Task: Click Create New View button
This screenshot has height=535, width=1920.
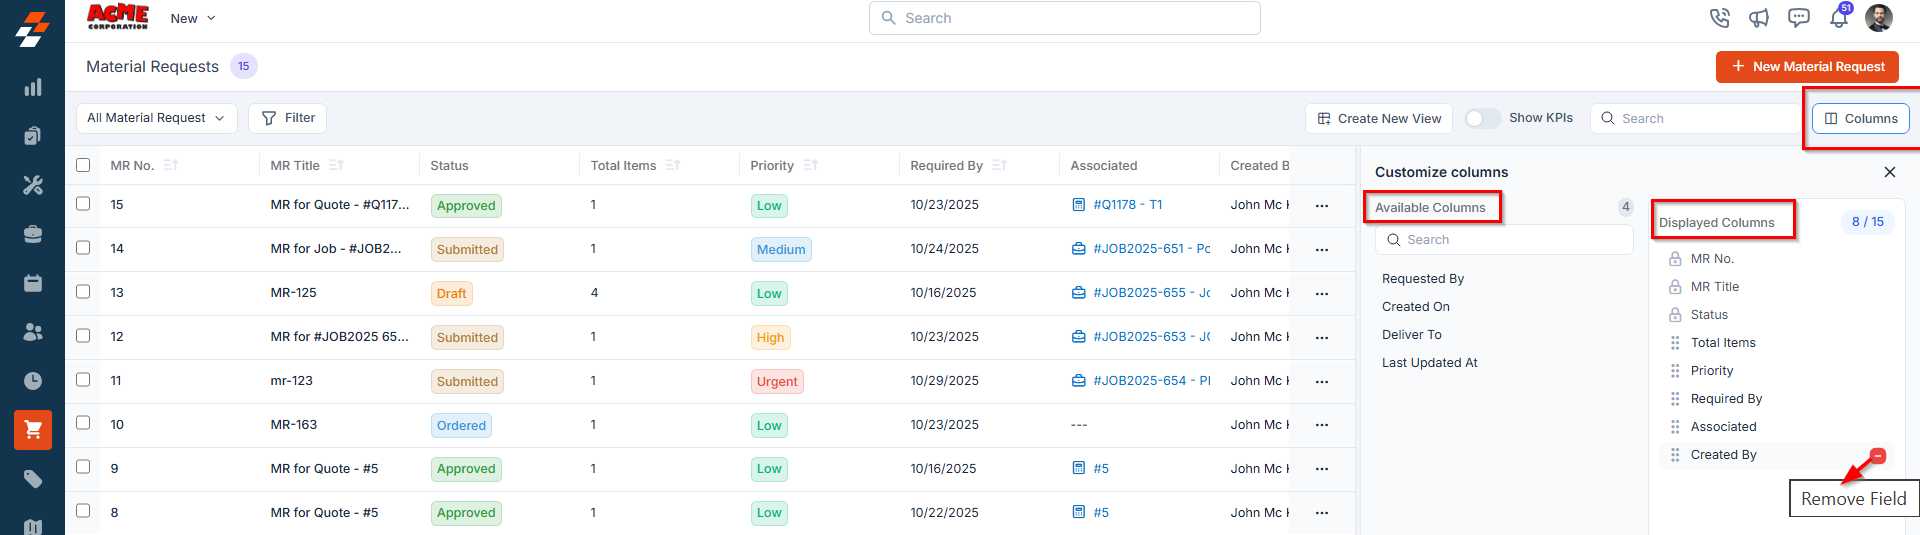Action: [x=1379, y=118]
